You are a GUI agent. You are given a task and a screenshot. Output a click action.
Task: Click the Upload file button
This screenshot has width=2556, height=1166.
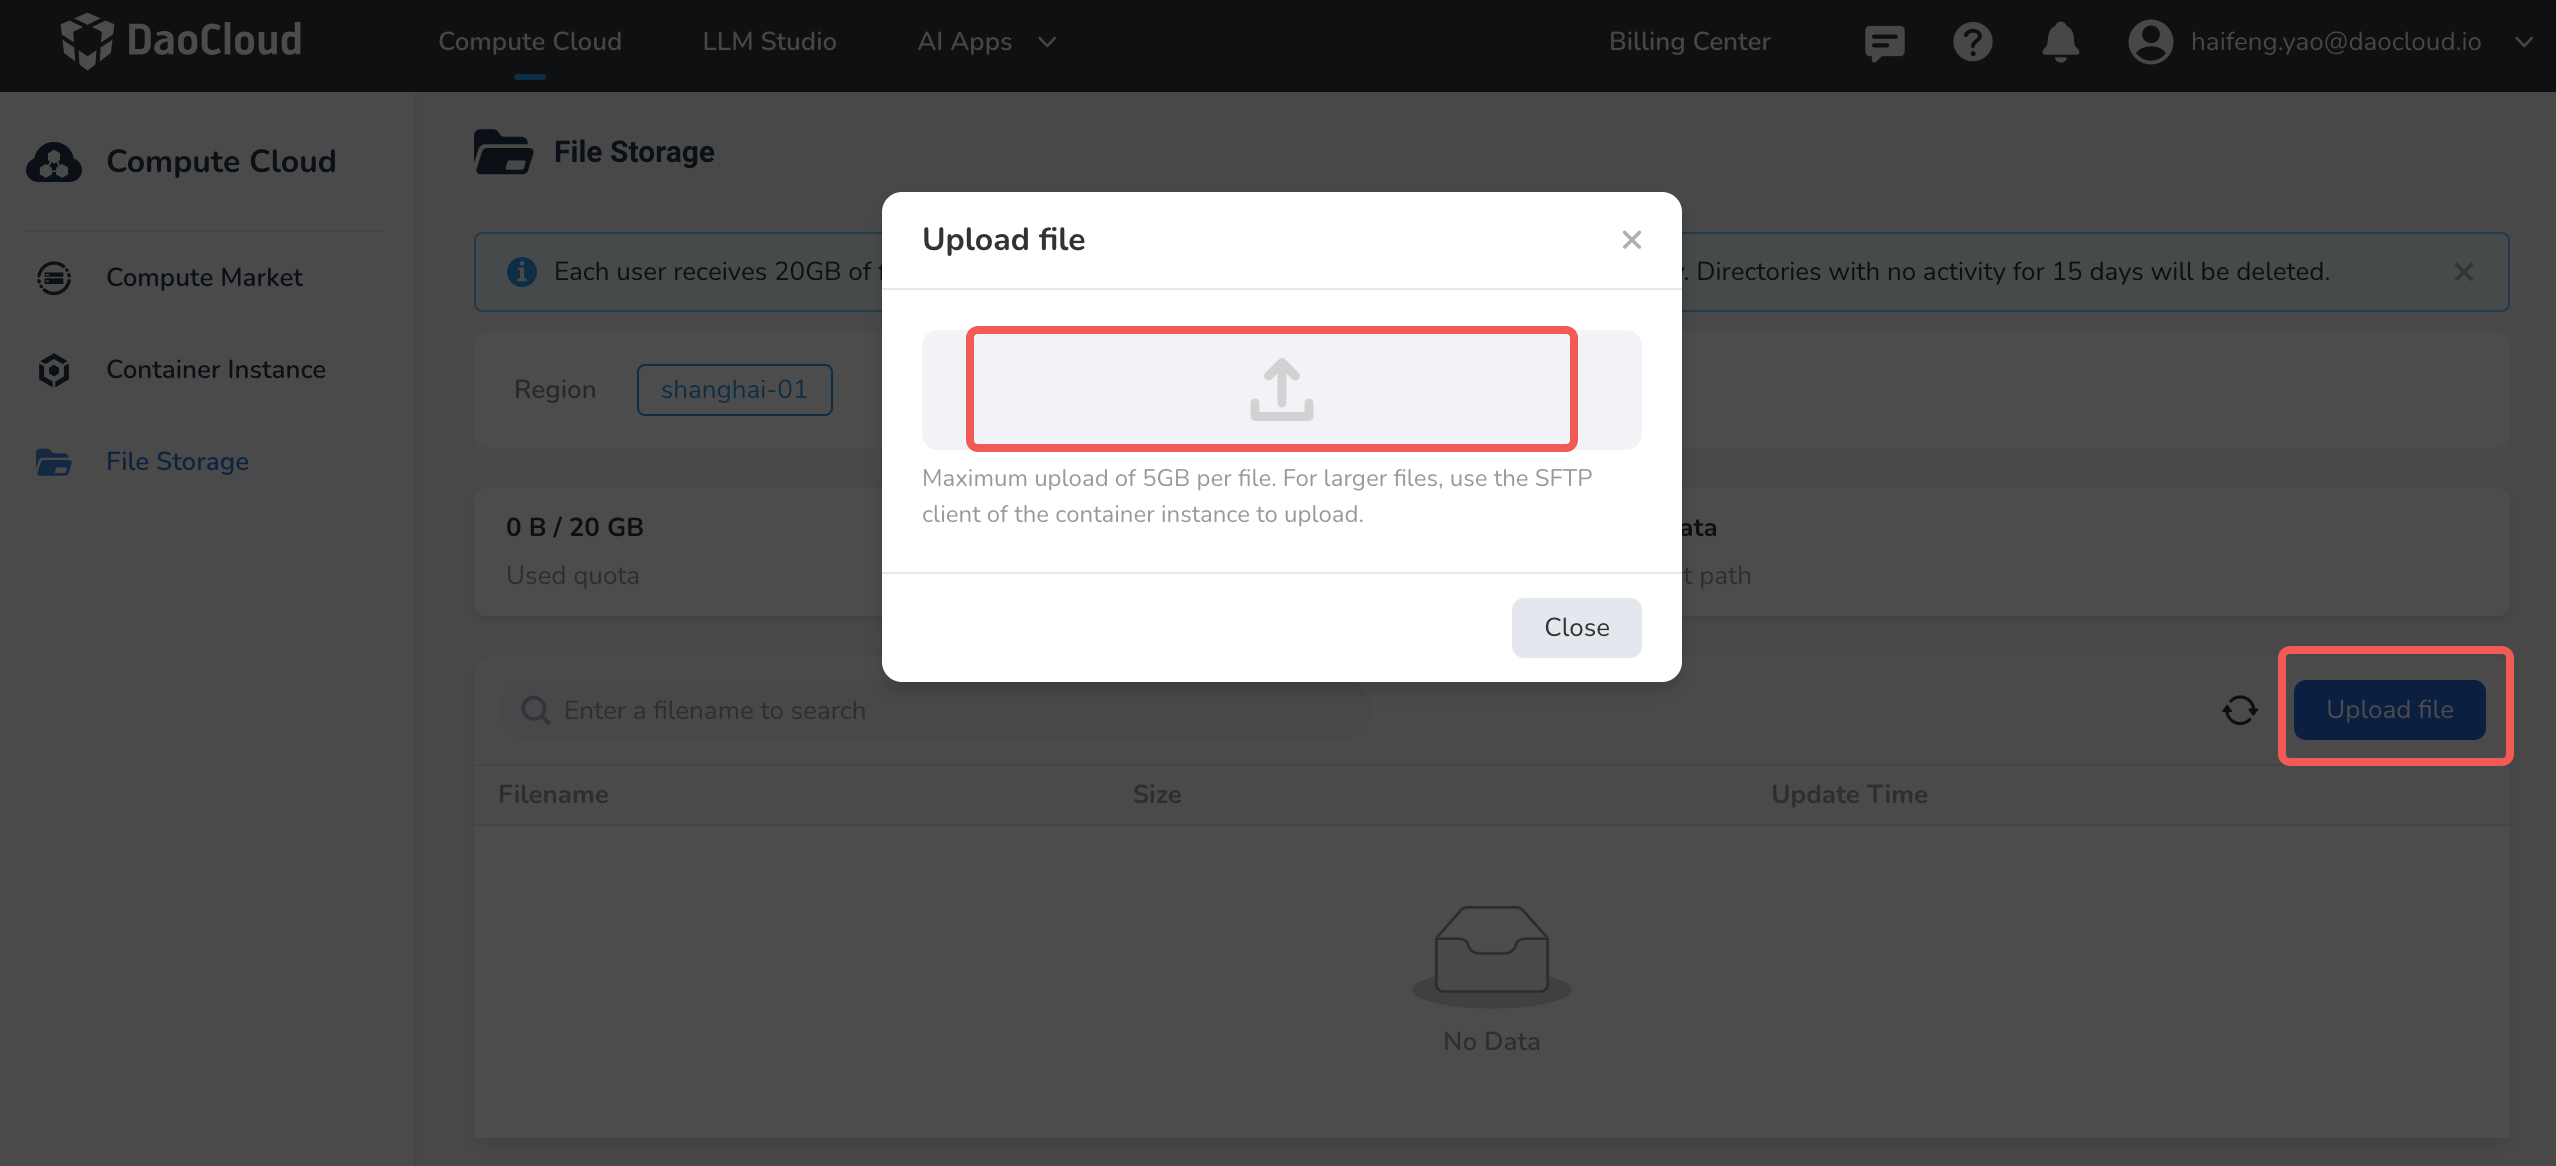[x=2390, y=709]
